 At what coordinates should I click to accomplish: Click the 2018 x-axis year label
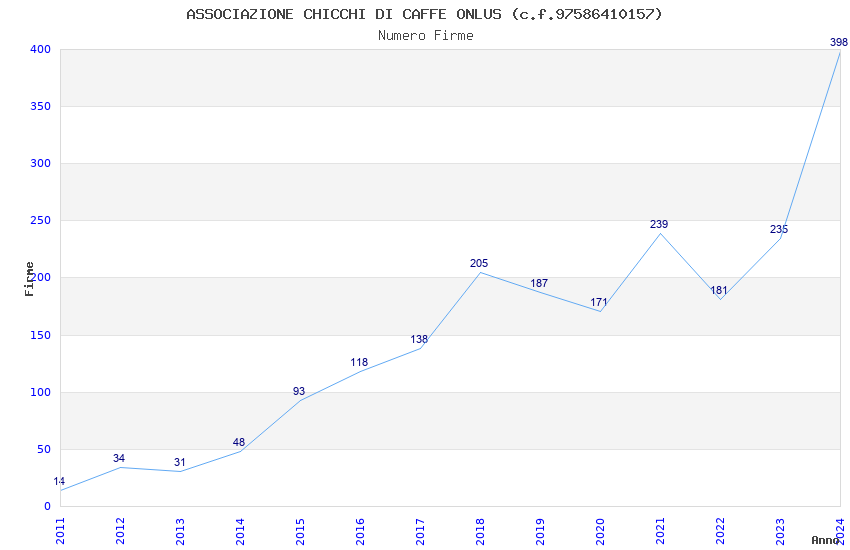pos(480,532)
